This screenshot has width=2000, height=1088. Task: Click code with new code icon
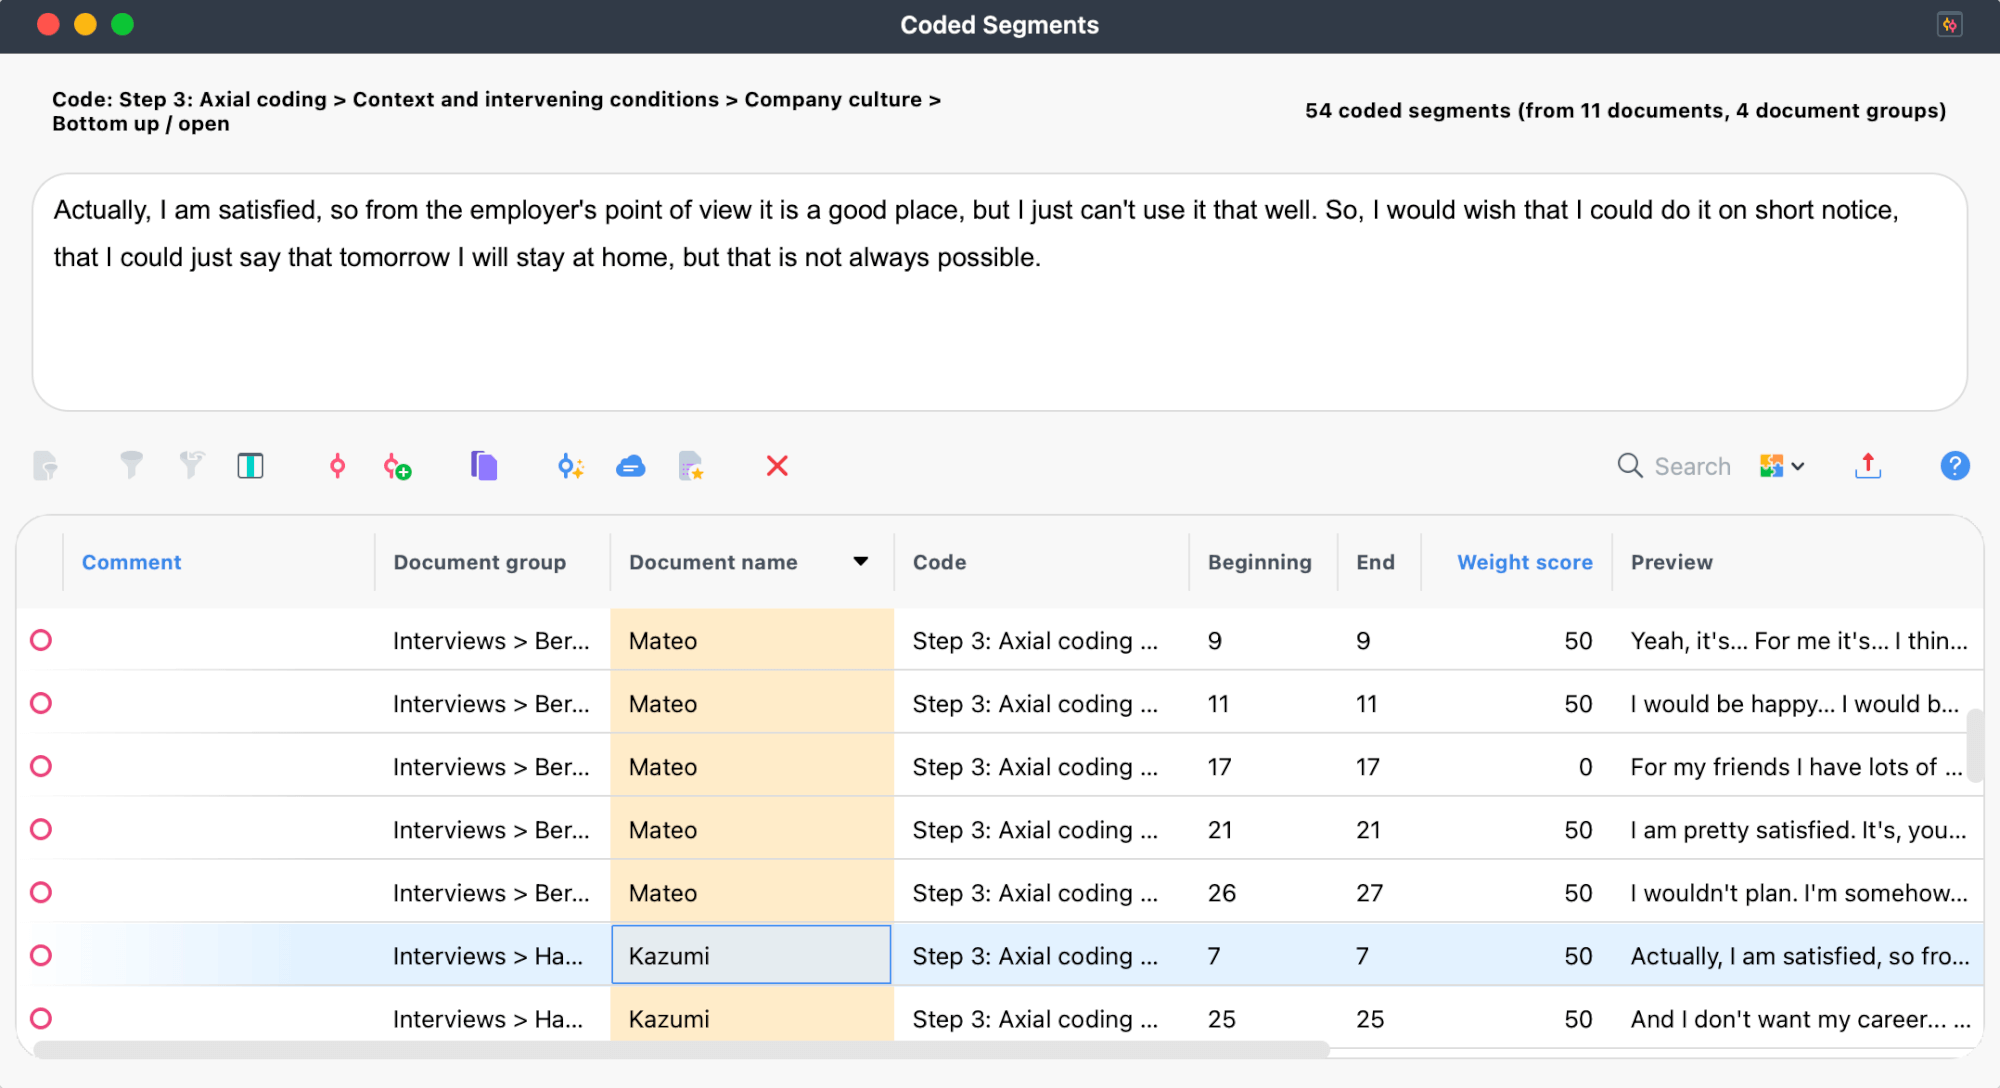[x=397, y=466]
